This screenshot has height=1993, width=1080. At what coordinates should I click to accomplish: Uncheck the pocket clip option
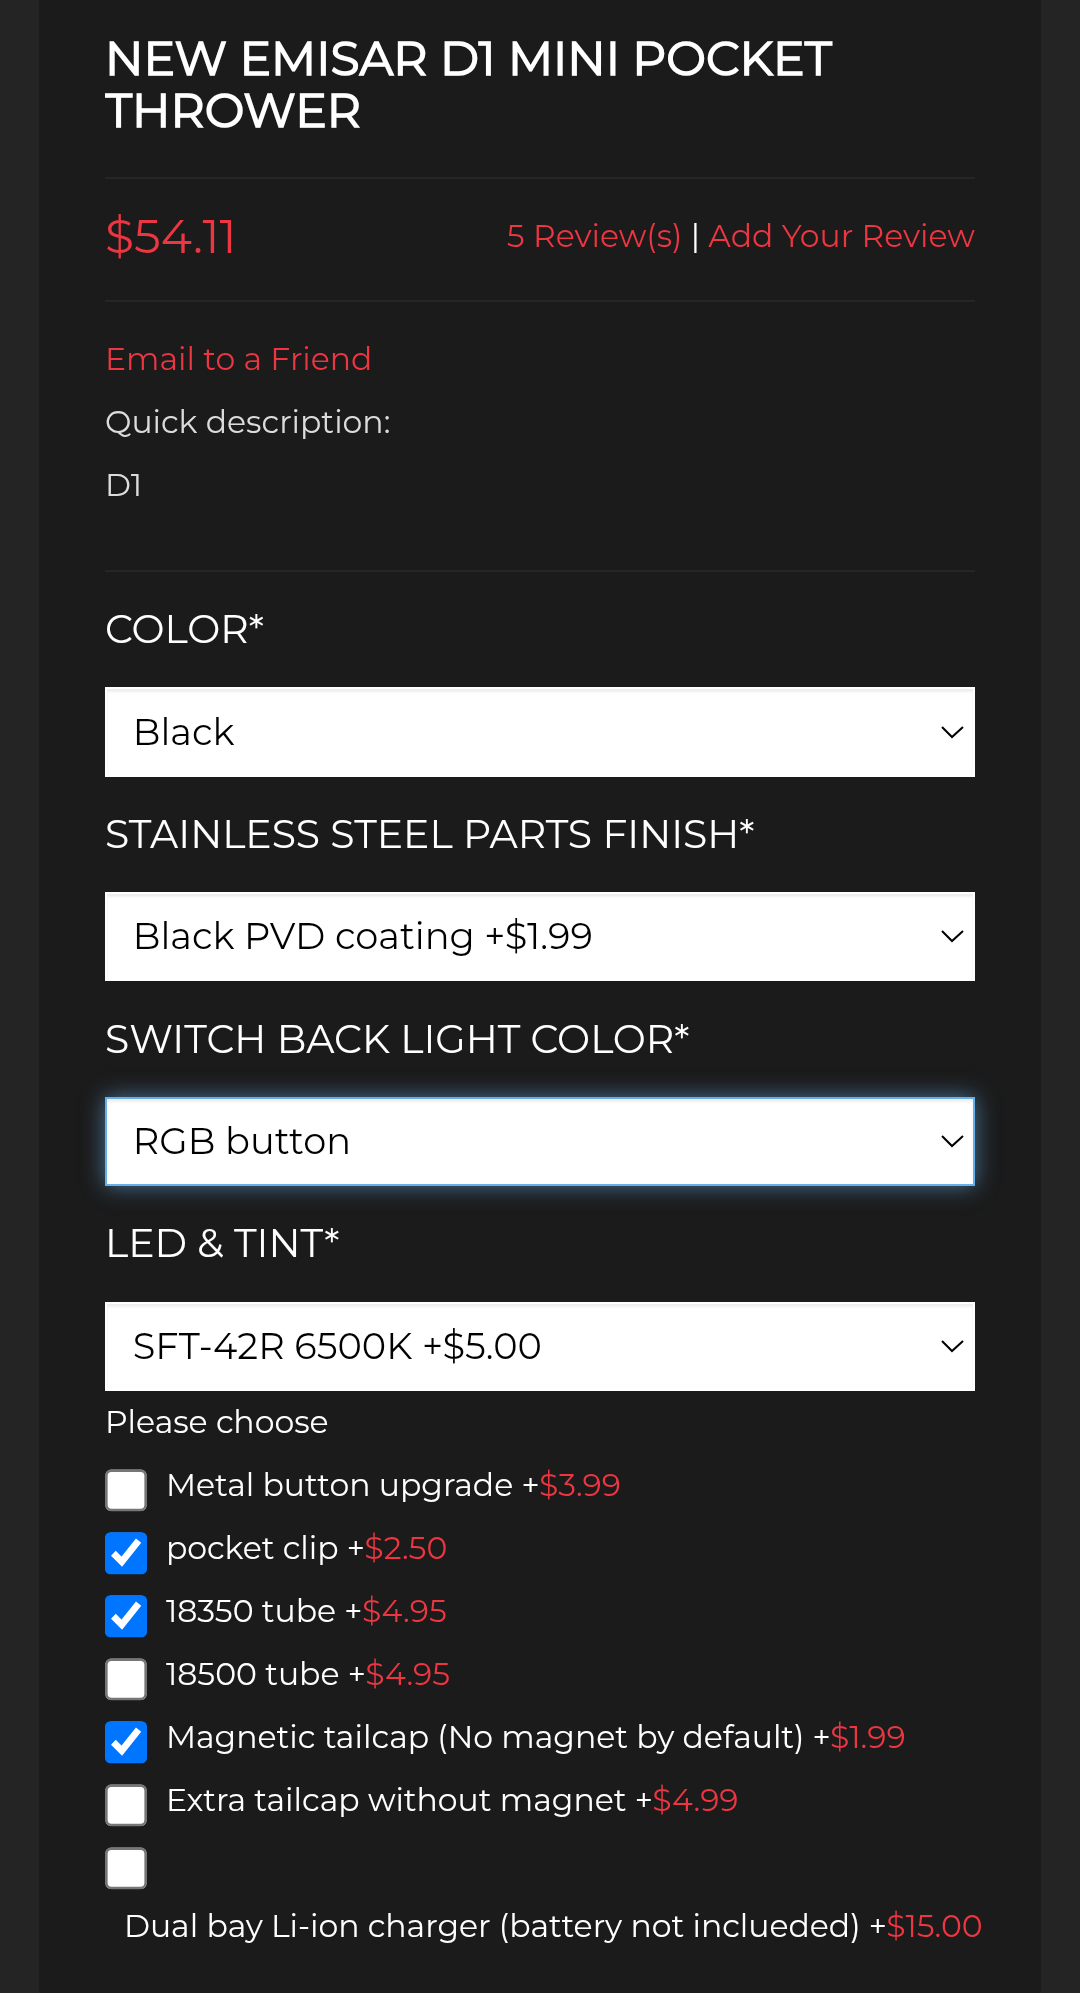(127, 1552)
